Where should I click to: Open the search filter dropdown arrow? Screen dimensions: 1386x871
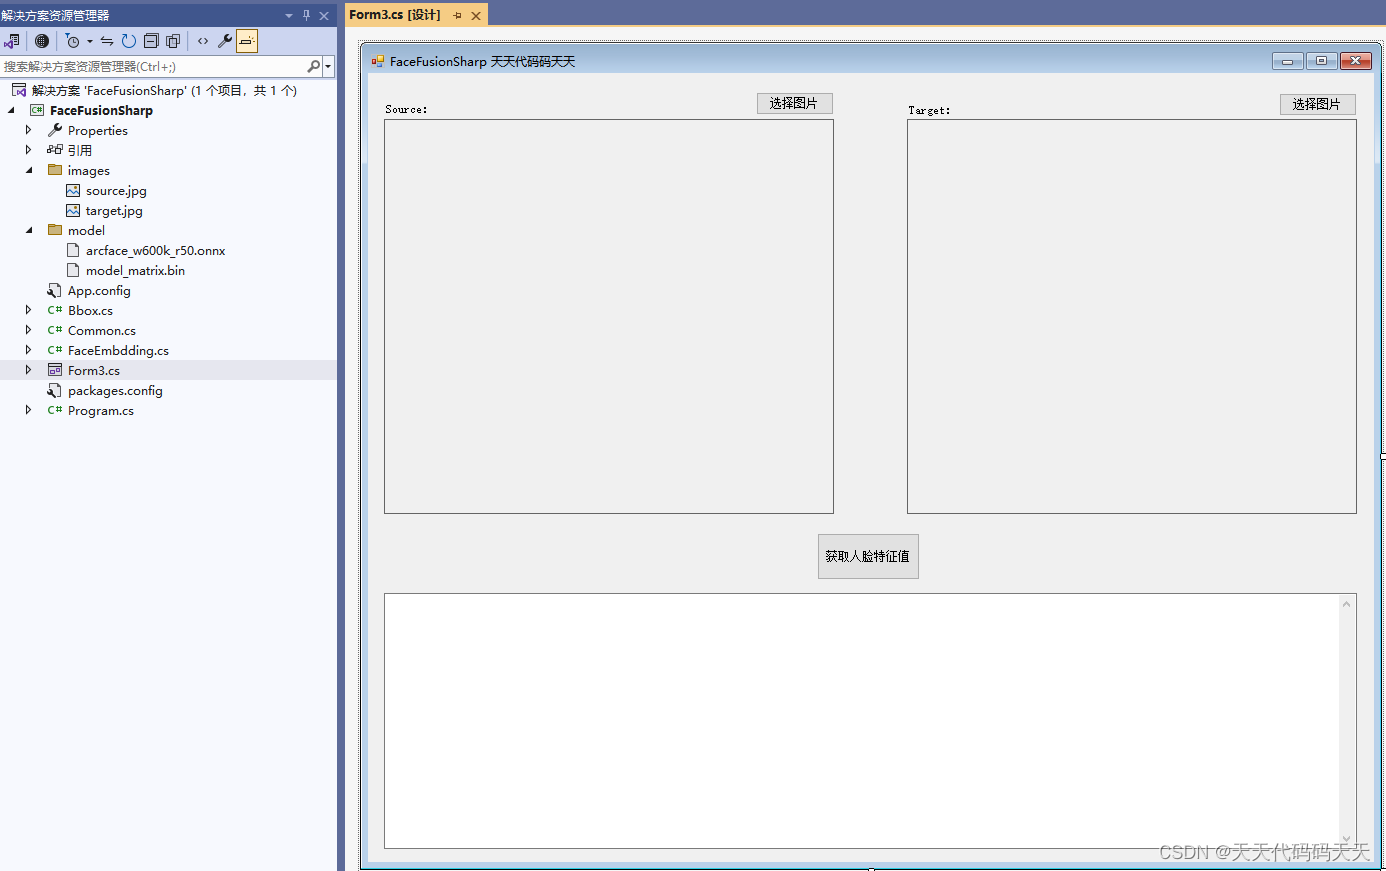pyautogui.click(x=327, y=65)
